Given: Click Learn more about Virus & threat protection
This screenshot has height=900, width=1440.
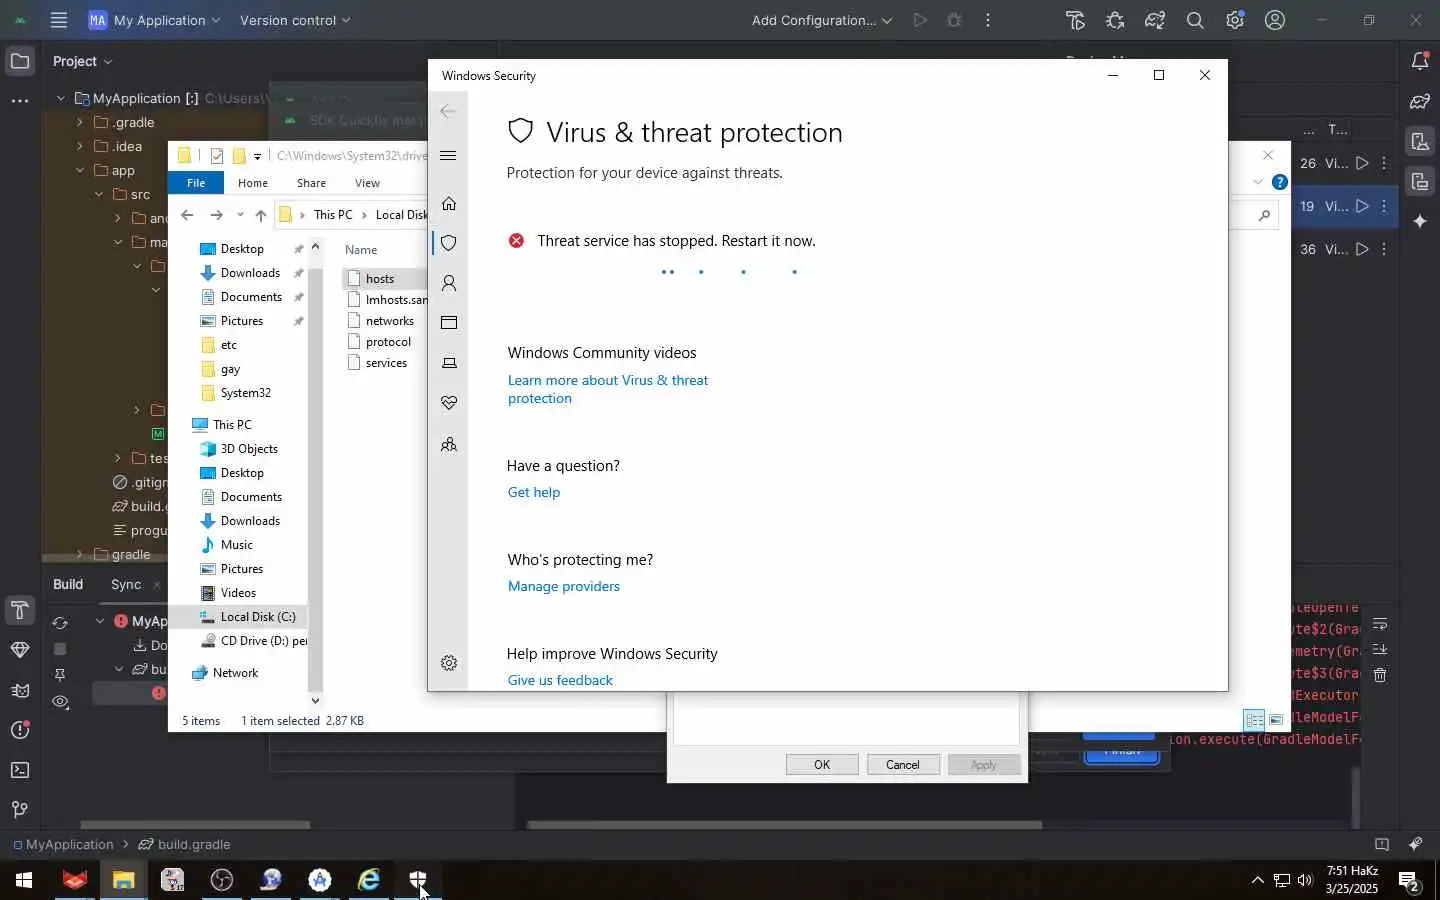Looking at the screenshot, I should tap(608, 389).
